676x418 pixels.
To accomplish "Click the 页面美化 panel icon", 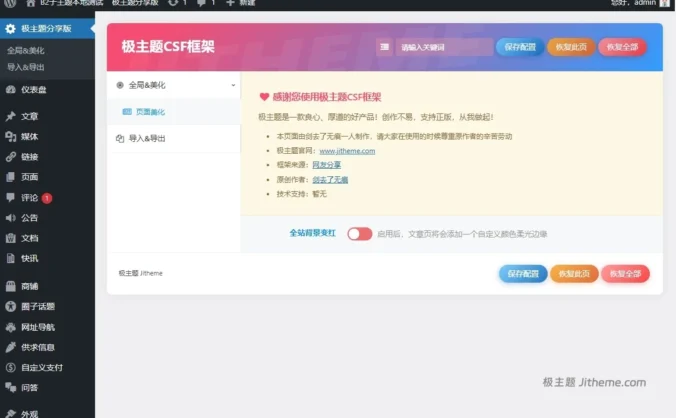I will [127, 112].
